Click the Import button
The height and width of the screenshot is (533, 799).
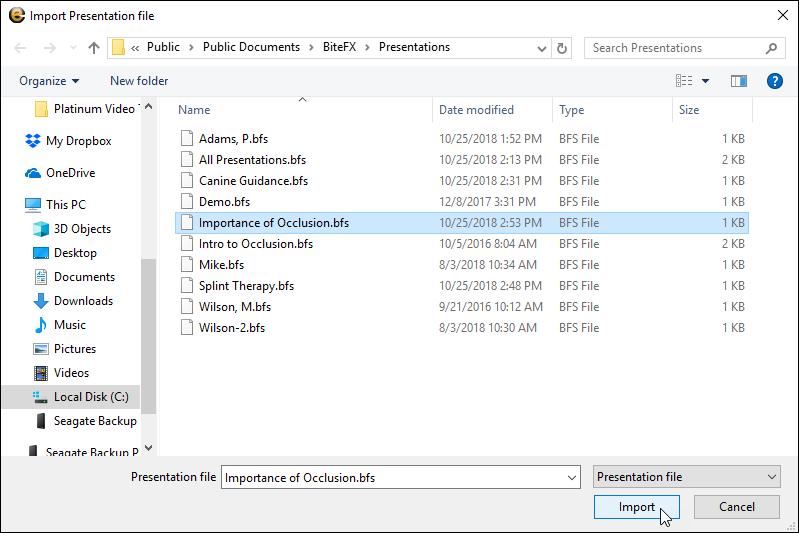[637, 507]
